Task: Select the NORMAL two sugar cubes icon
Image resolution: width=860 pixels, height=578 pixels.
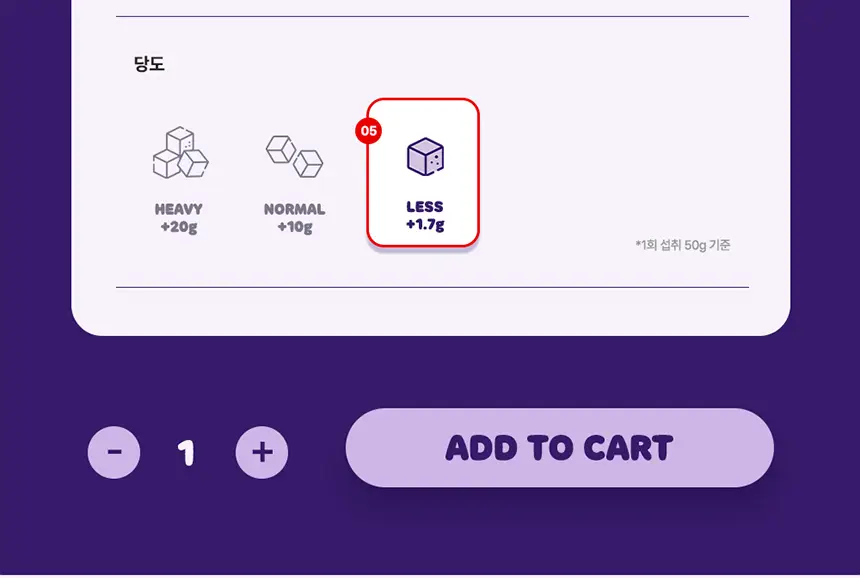Action: coord(295,156)
